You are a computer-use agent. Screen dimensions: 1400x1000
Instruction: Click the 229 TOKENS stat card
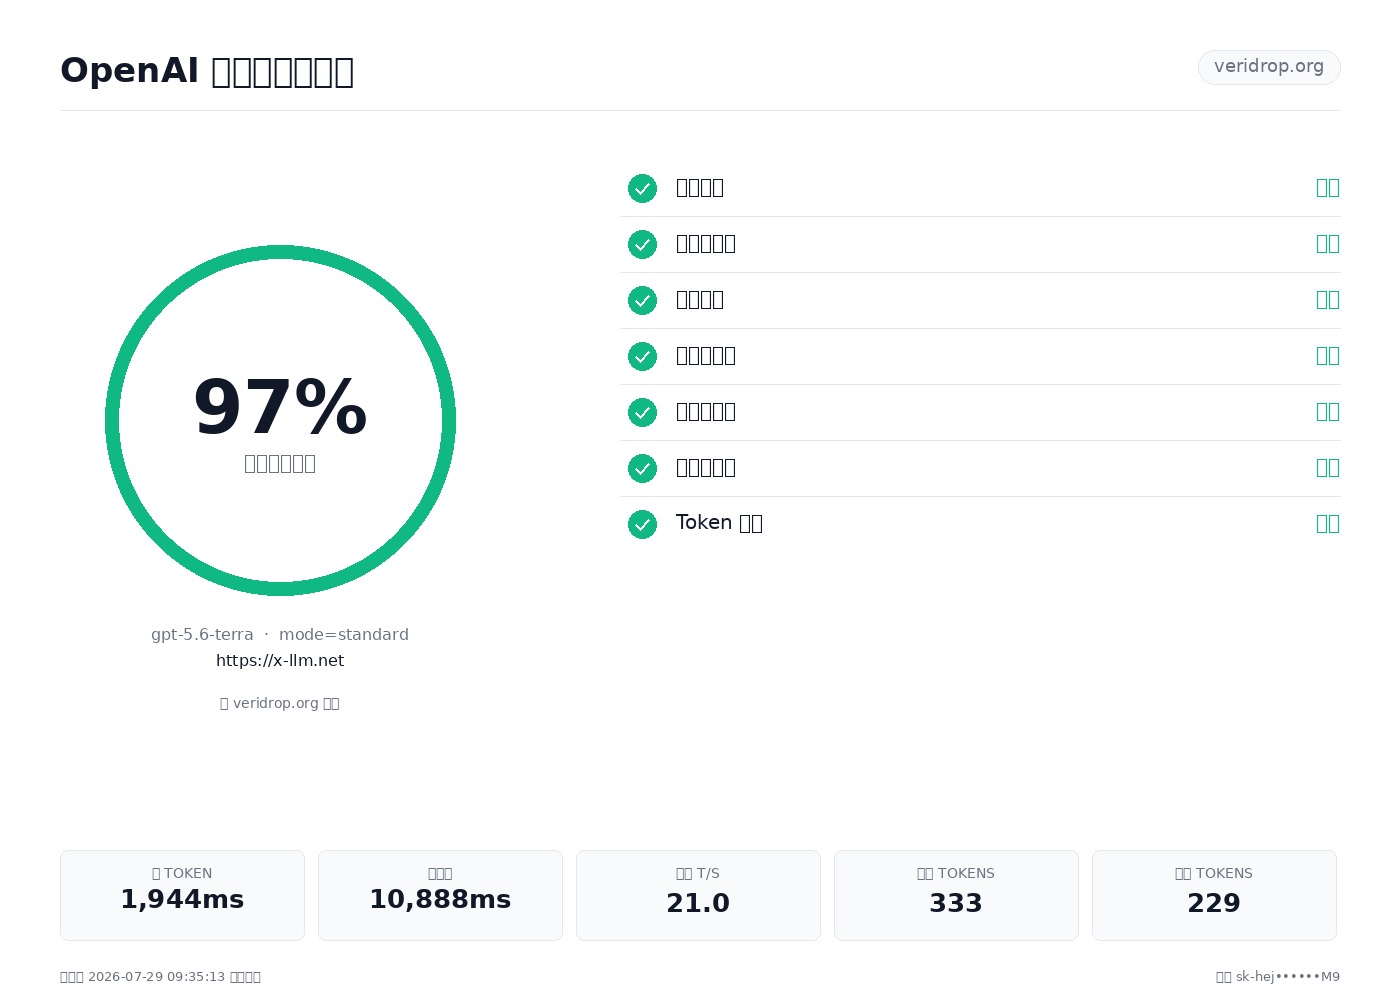point(1214,895)
